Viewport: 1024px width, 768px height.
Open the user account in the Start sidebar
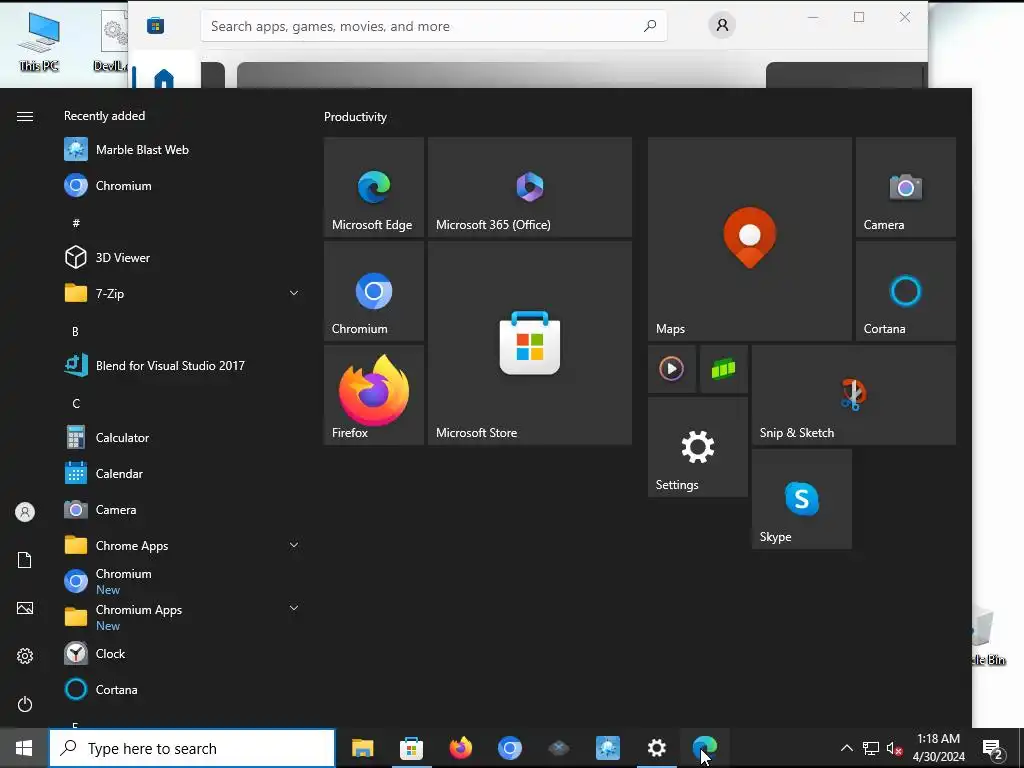(25, 512)
